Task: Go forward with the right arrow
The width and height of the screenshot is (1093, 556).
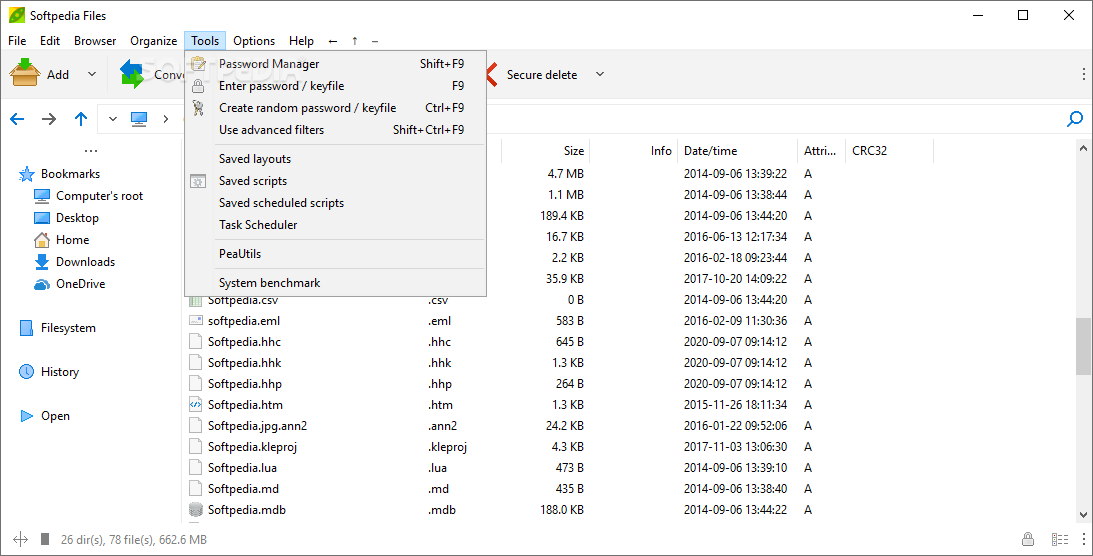Action: 49,119
